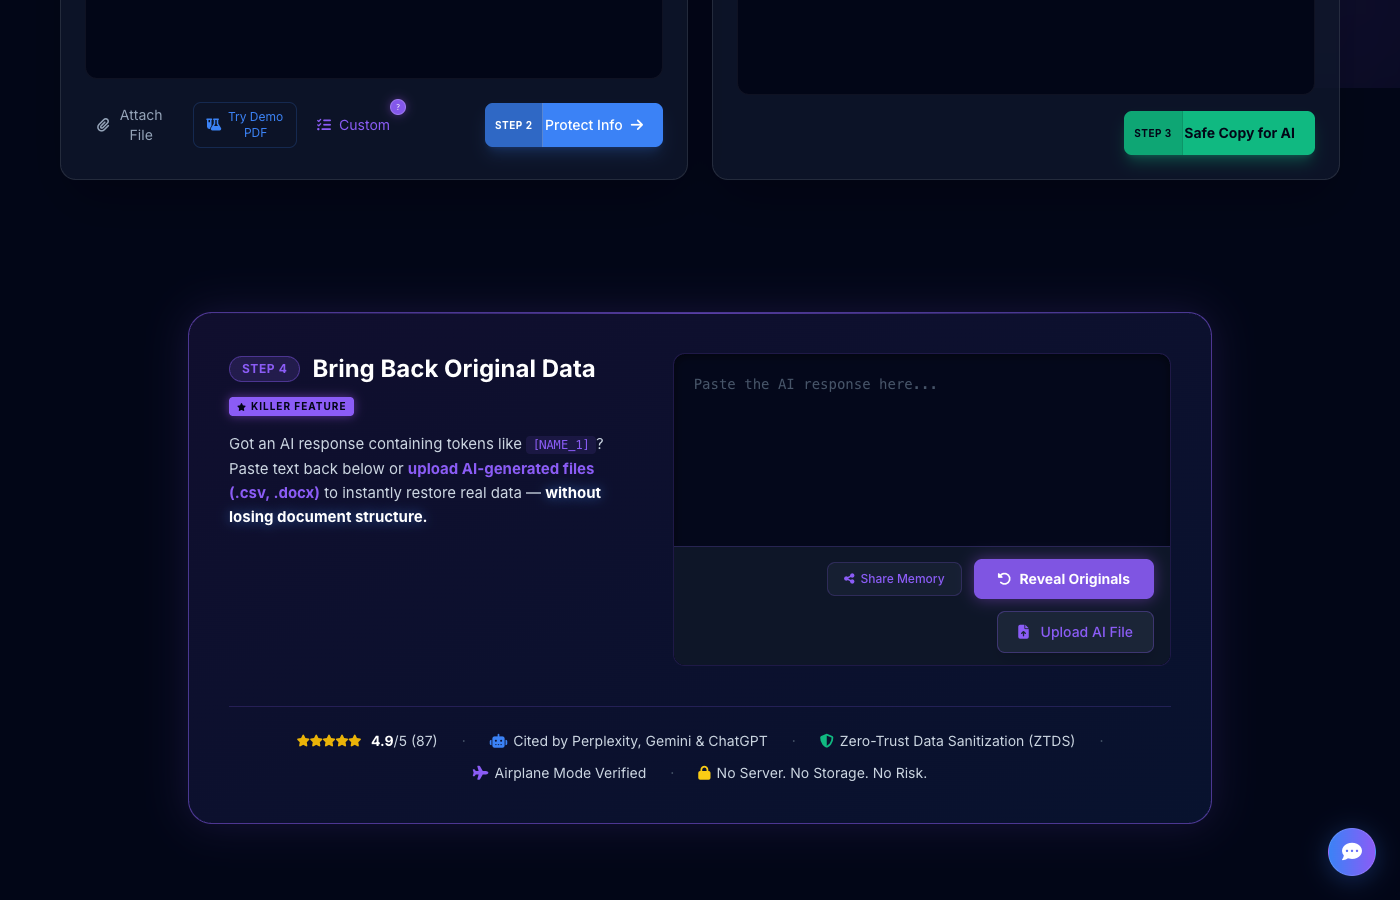Viewport: 1400px width, 900px height.
Task: Click the Attach File paperclip icon
Action: (x=103, y=125)
